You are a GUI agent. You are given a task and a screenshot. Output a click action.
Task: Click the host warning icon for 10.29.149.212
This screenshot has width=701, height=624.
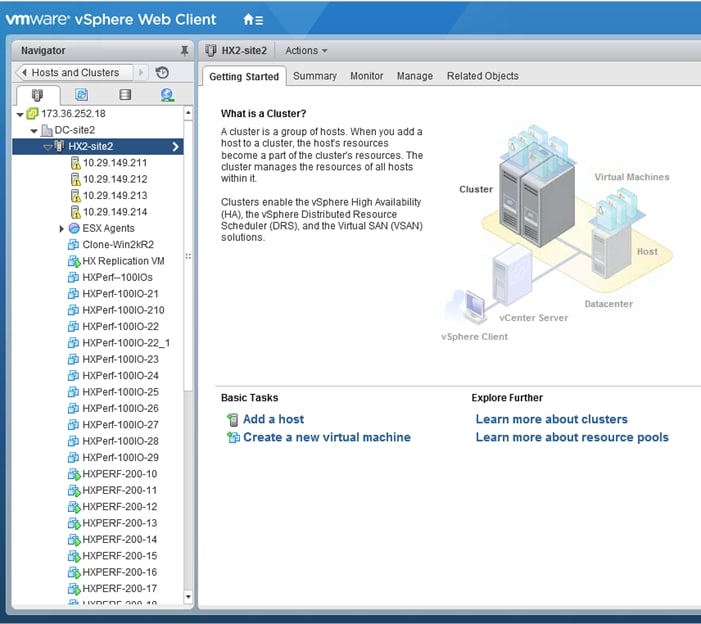(x=76, y=179)
